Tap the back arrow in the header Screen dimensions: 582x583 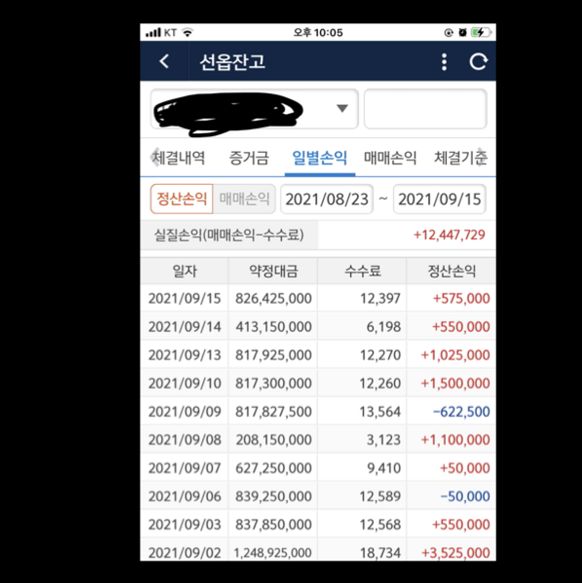tap(164, 61)
